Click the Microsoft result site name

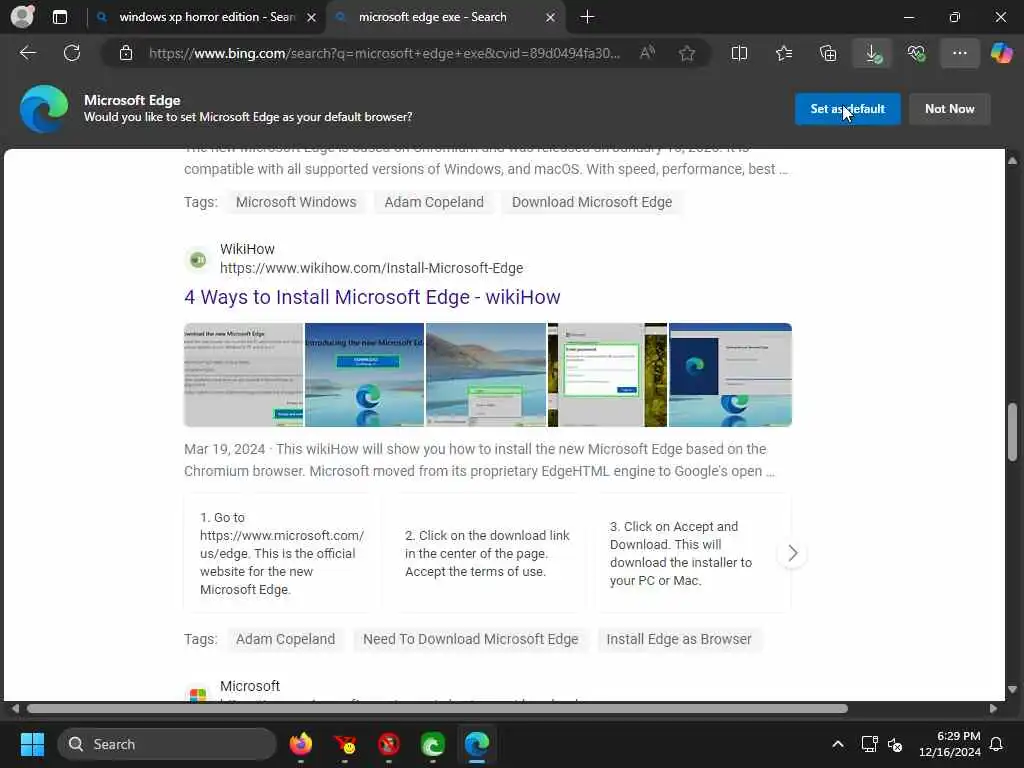coord(250,686)
